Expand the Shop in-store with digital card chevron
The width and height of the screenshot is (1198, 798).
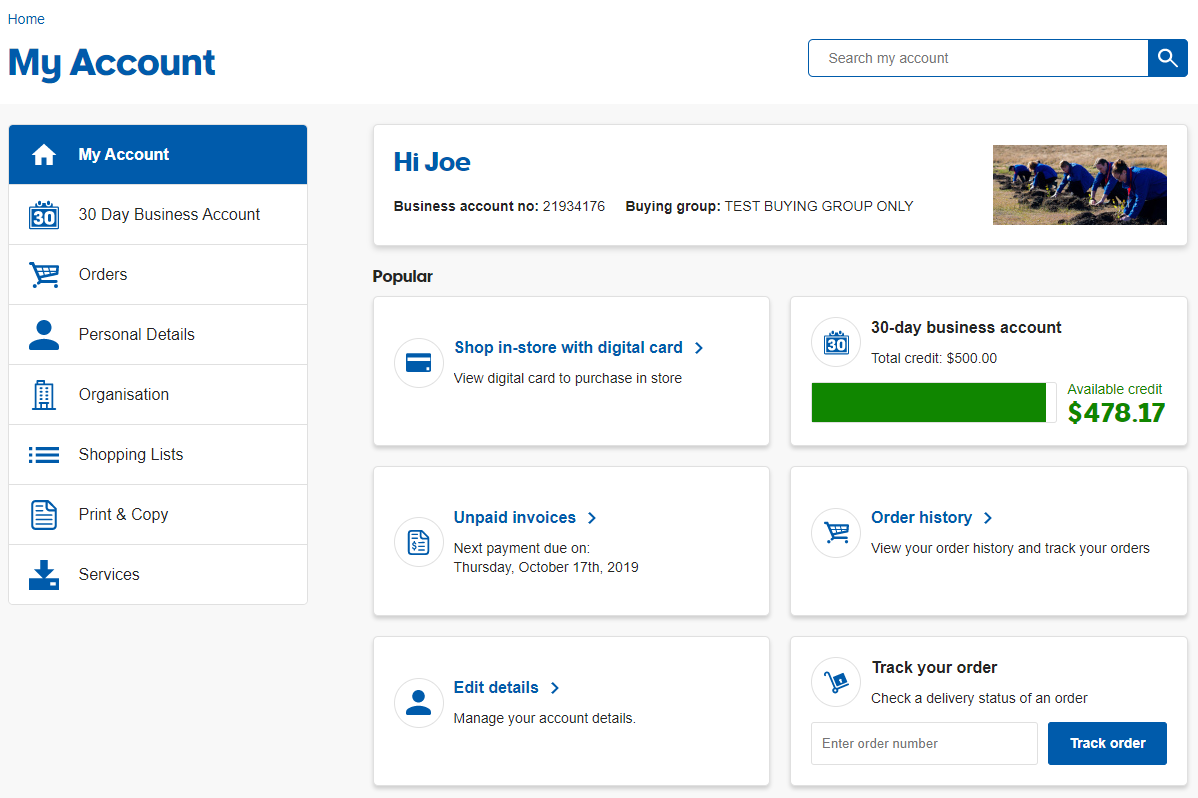699,347
